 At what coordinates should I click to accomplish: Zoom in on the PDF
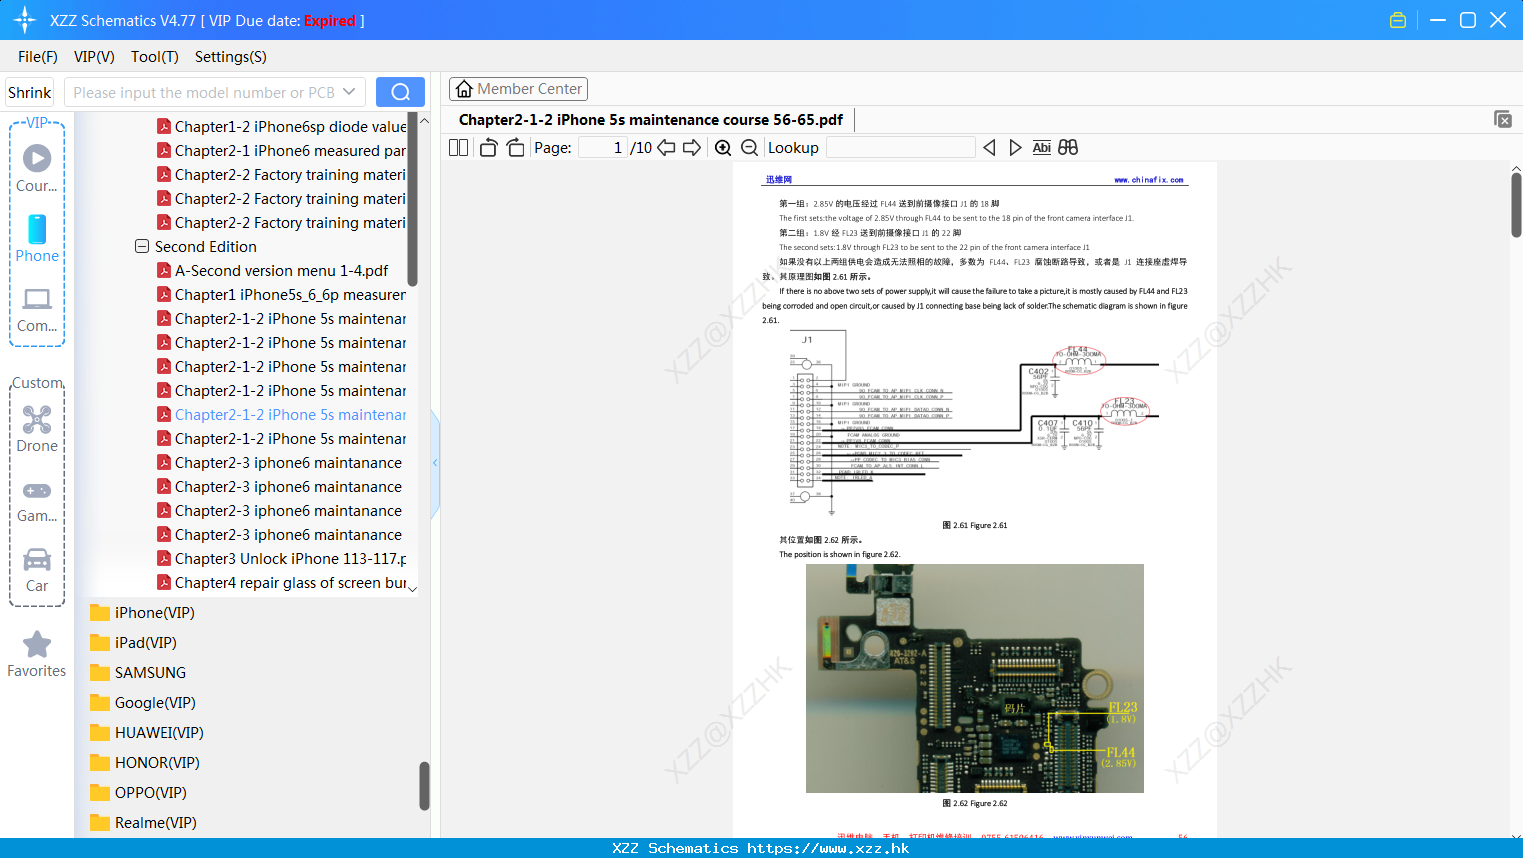723,147
